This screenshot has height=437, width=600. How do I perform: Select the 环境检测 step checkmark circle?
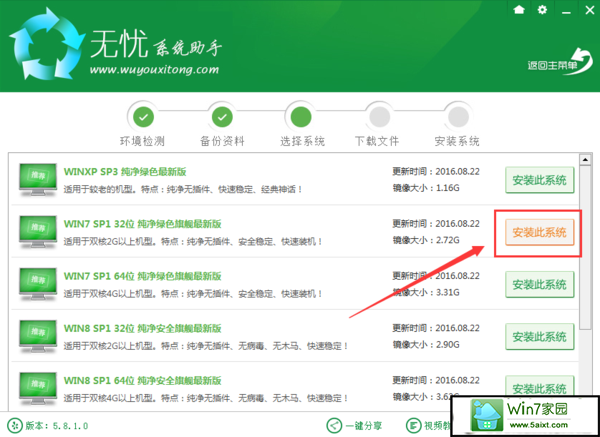click(143, 117)
